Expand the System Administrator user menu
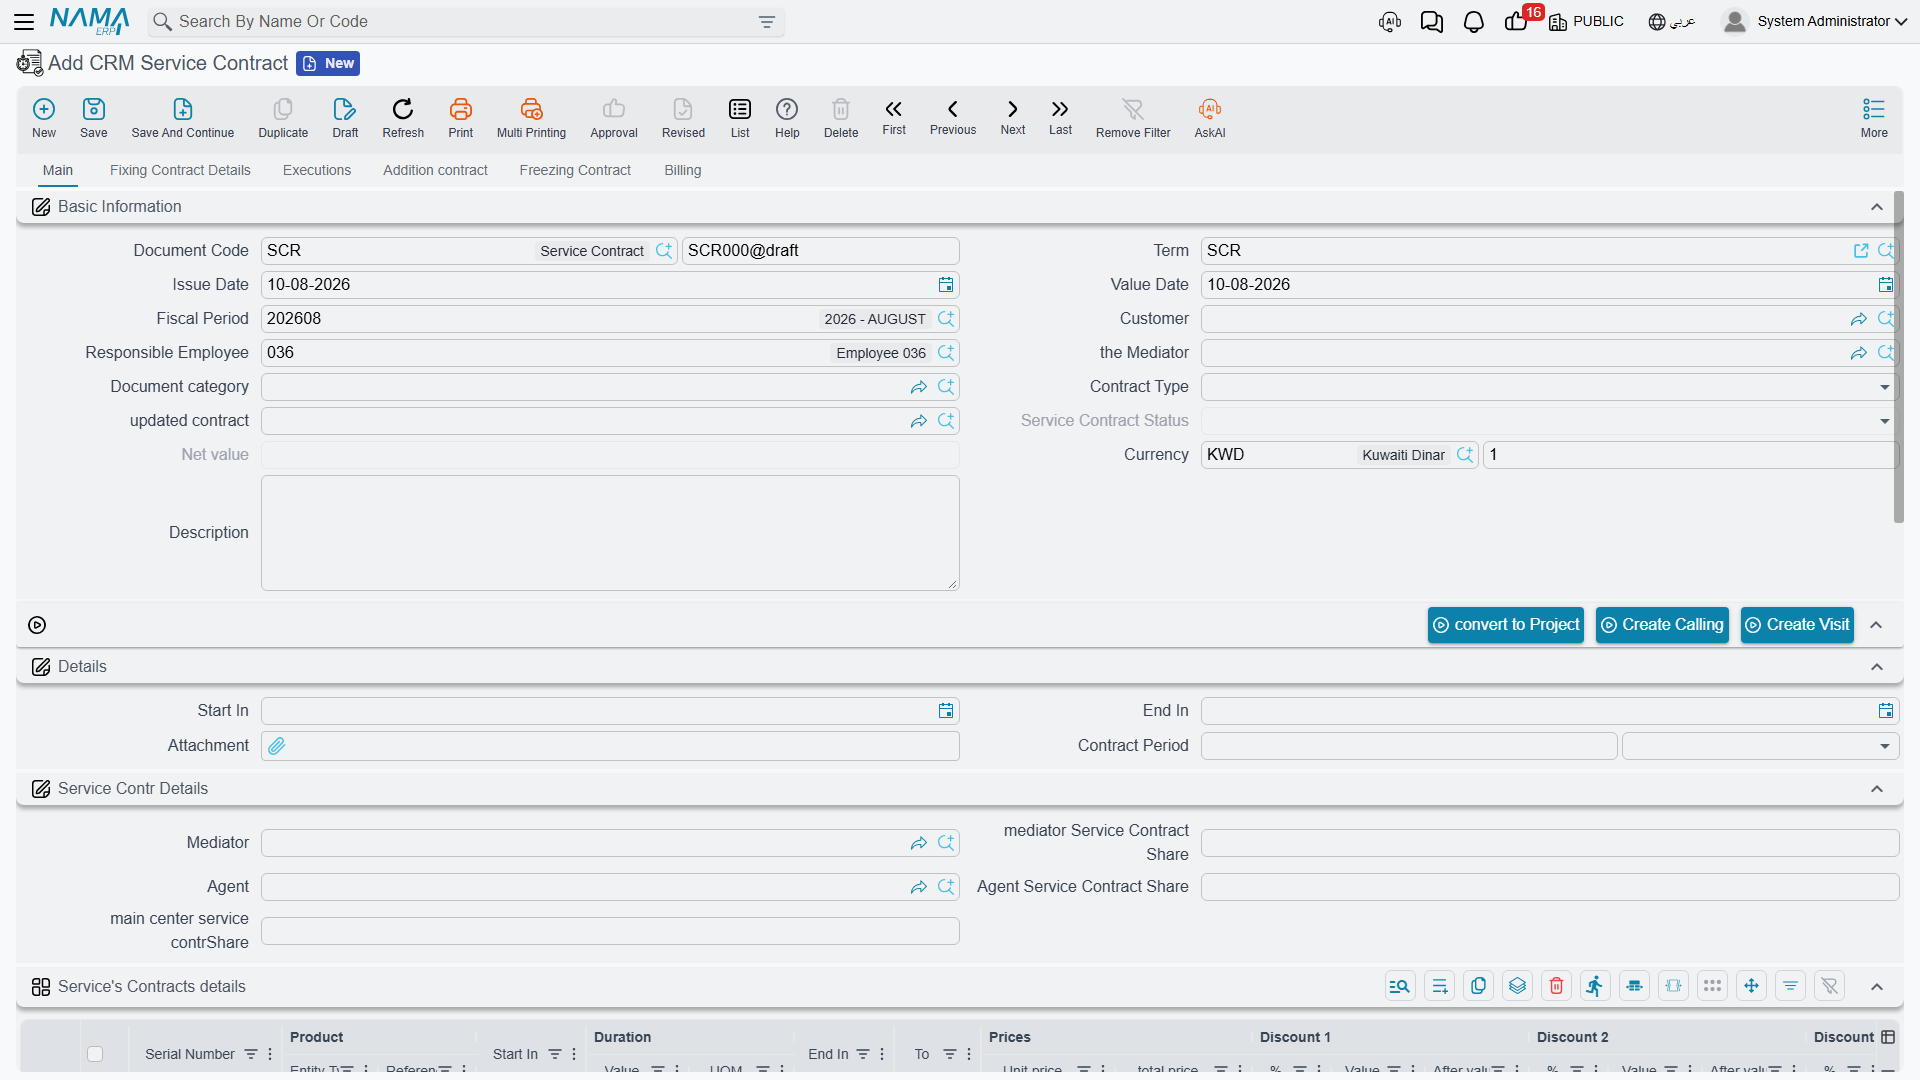The image size is (1920, 1080). tap(1814, 21)
